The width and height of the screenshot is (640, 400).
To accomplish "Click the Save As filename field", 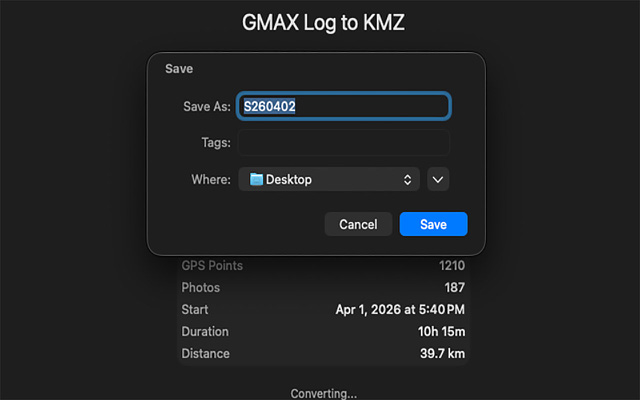I will tap(343, 107).
